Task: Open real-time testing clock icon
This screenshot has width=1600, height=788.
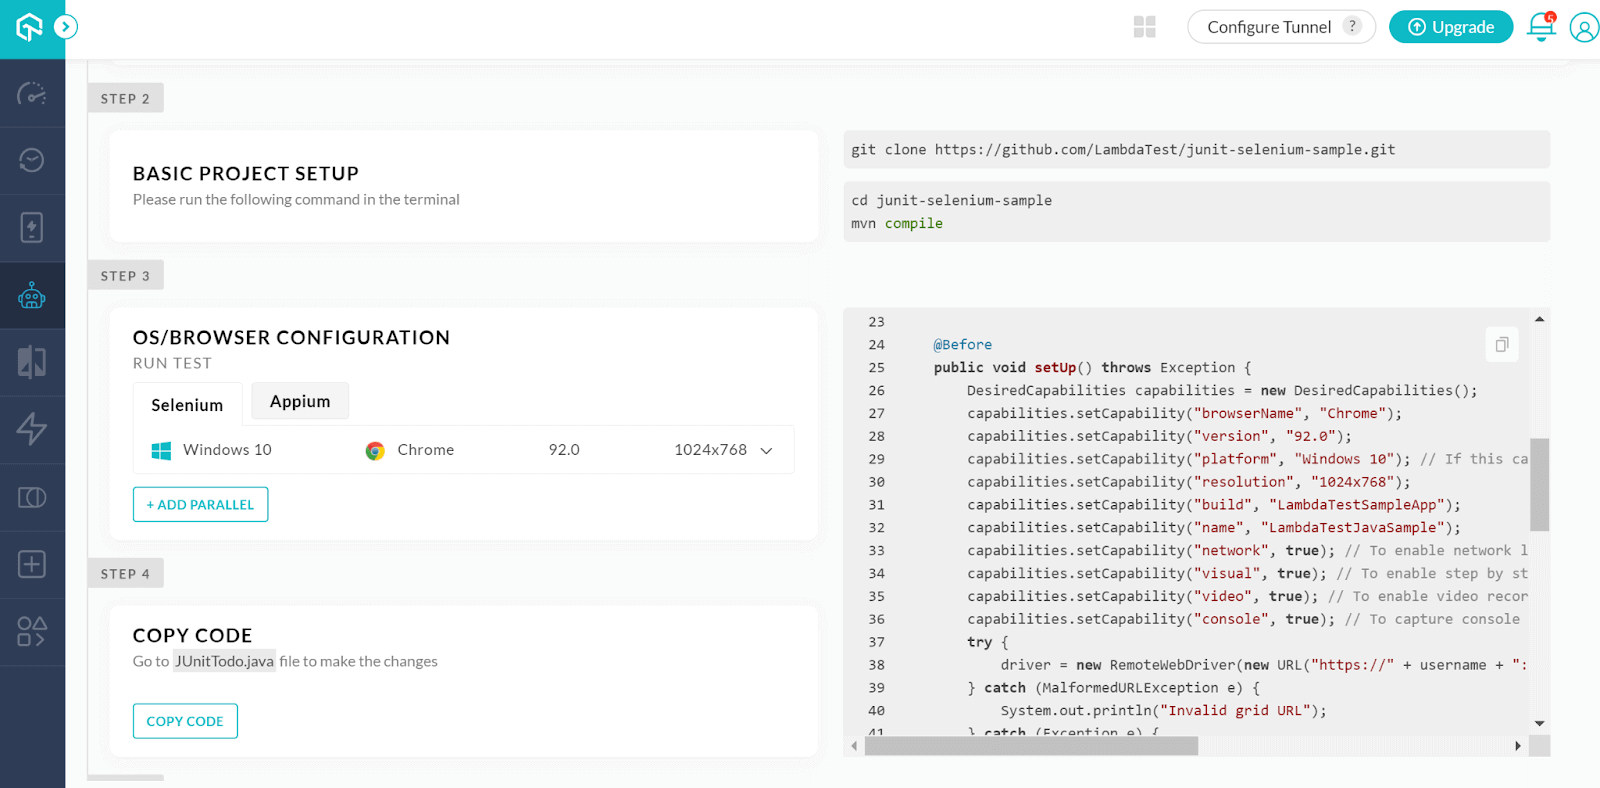Action: pyautogui.click(x=32, y=160)
